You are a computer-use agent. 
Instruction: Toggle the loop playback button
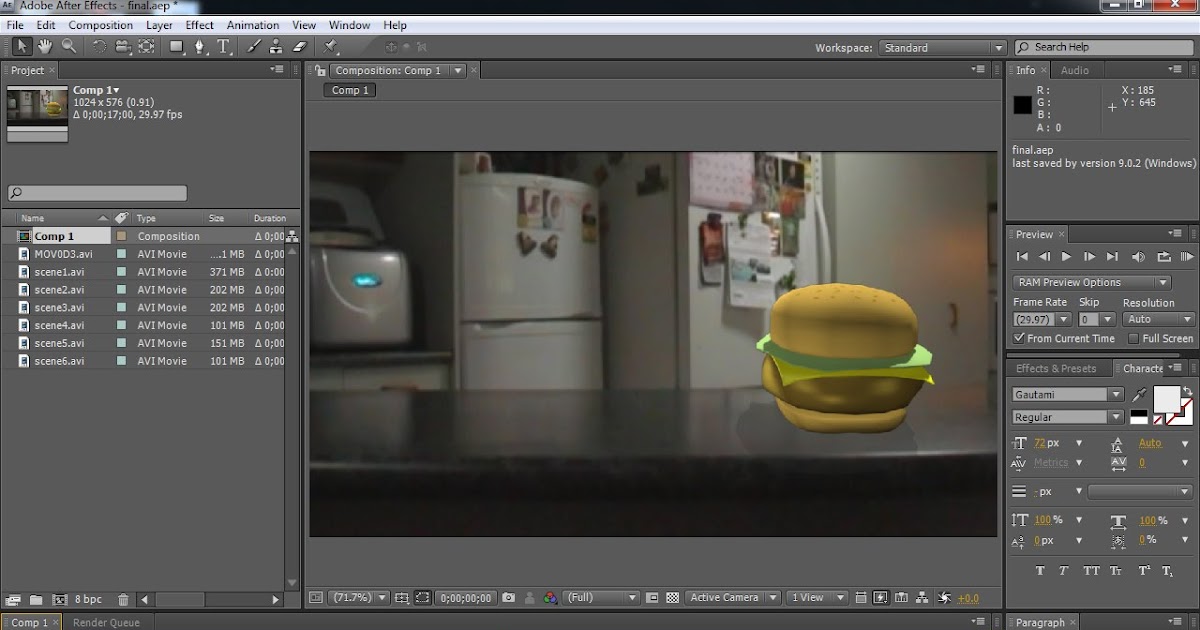click(1164, 258)
